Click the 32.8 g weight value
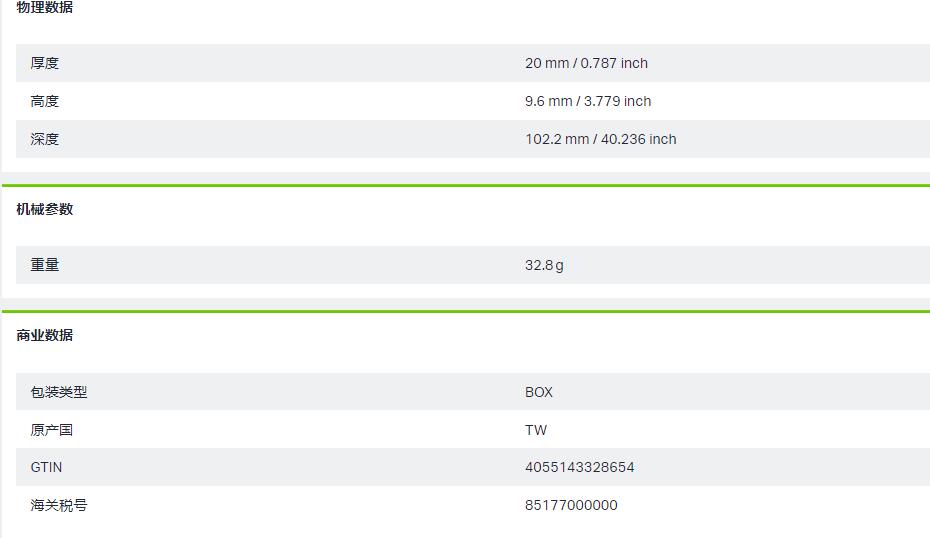The width and height of the screenshot is (930, 538). [544, 265]
